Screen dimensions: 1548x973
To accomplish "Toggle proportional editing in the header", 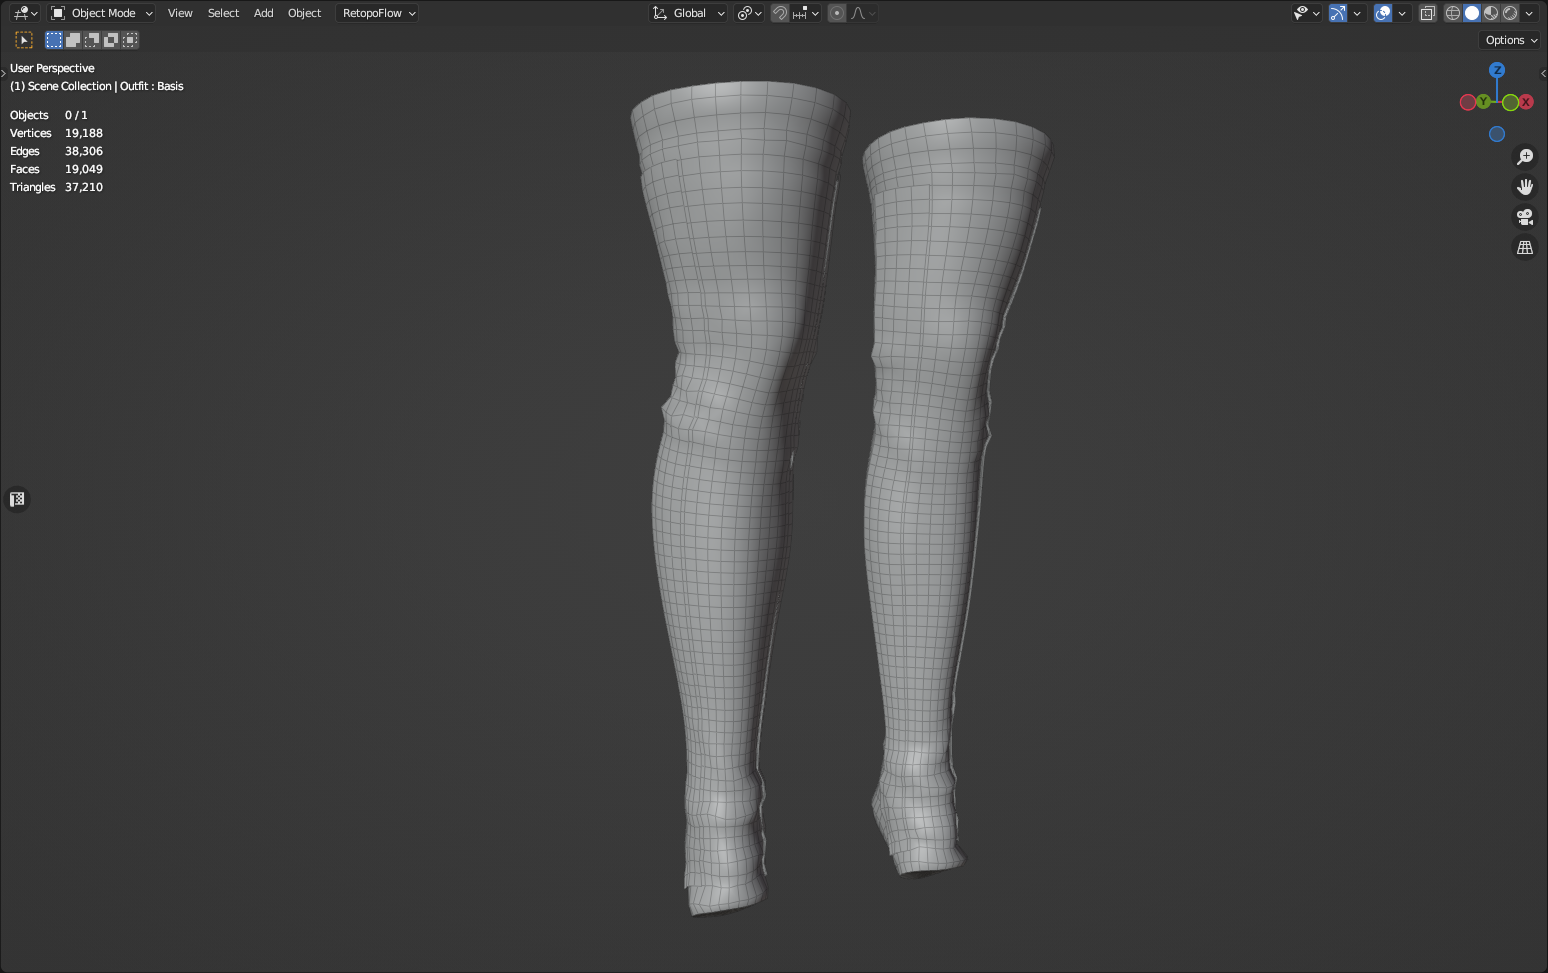I will [837, 13].
